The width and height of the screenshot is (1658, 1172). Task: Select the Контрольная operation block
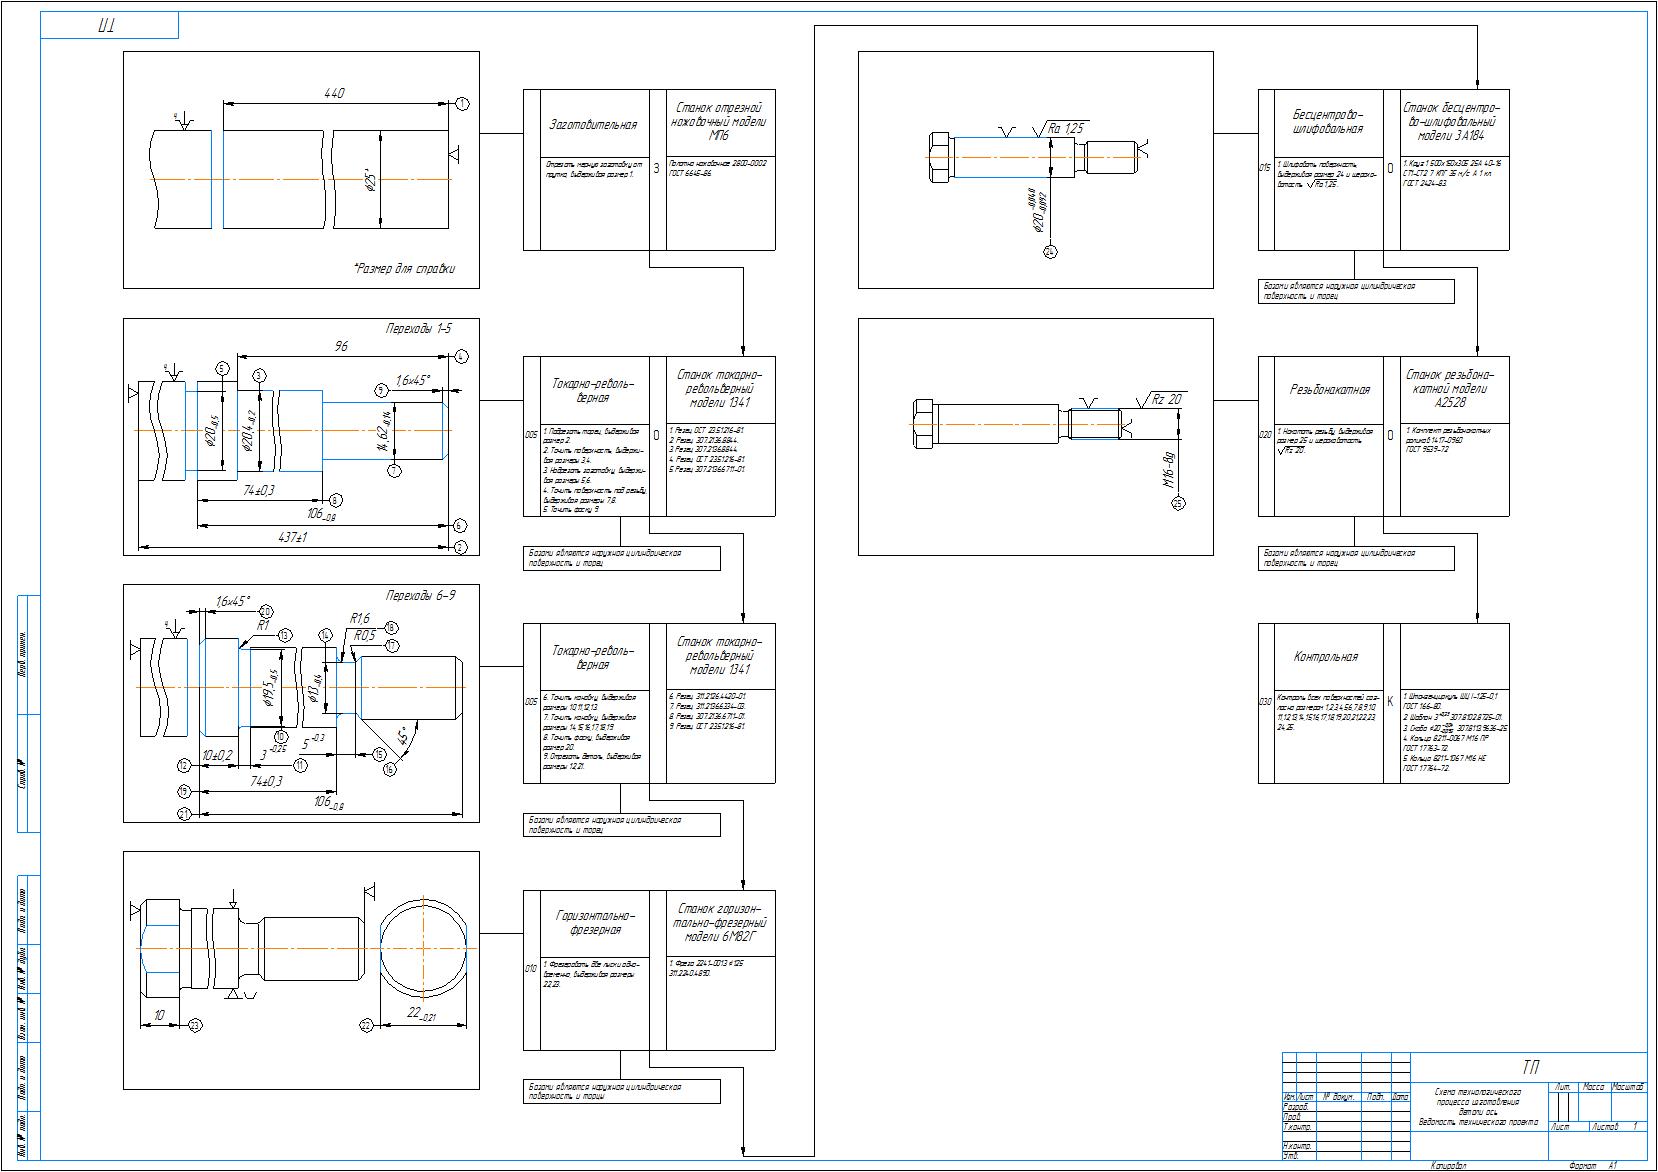(1326, 657)
